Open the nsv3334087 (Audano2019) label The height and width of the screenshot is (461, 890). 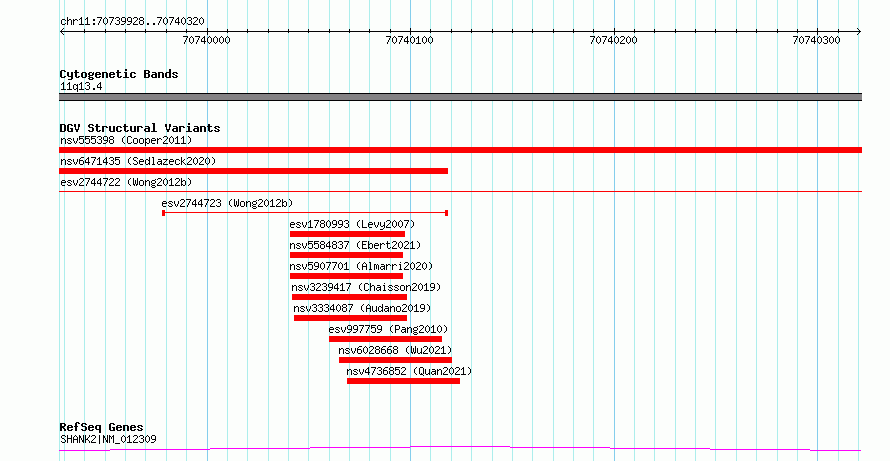tap(362, 308)
